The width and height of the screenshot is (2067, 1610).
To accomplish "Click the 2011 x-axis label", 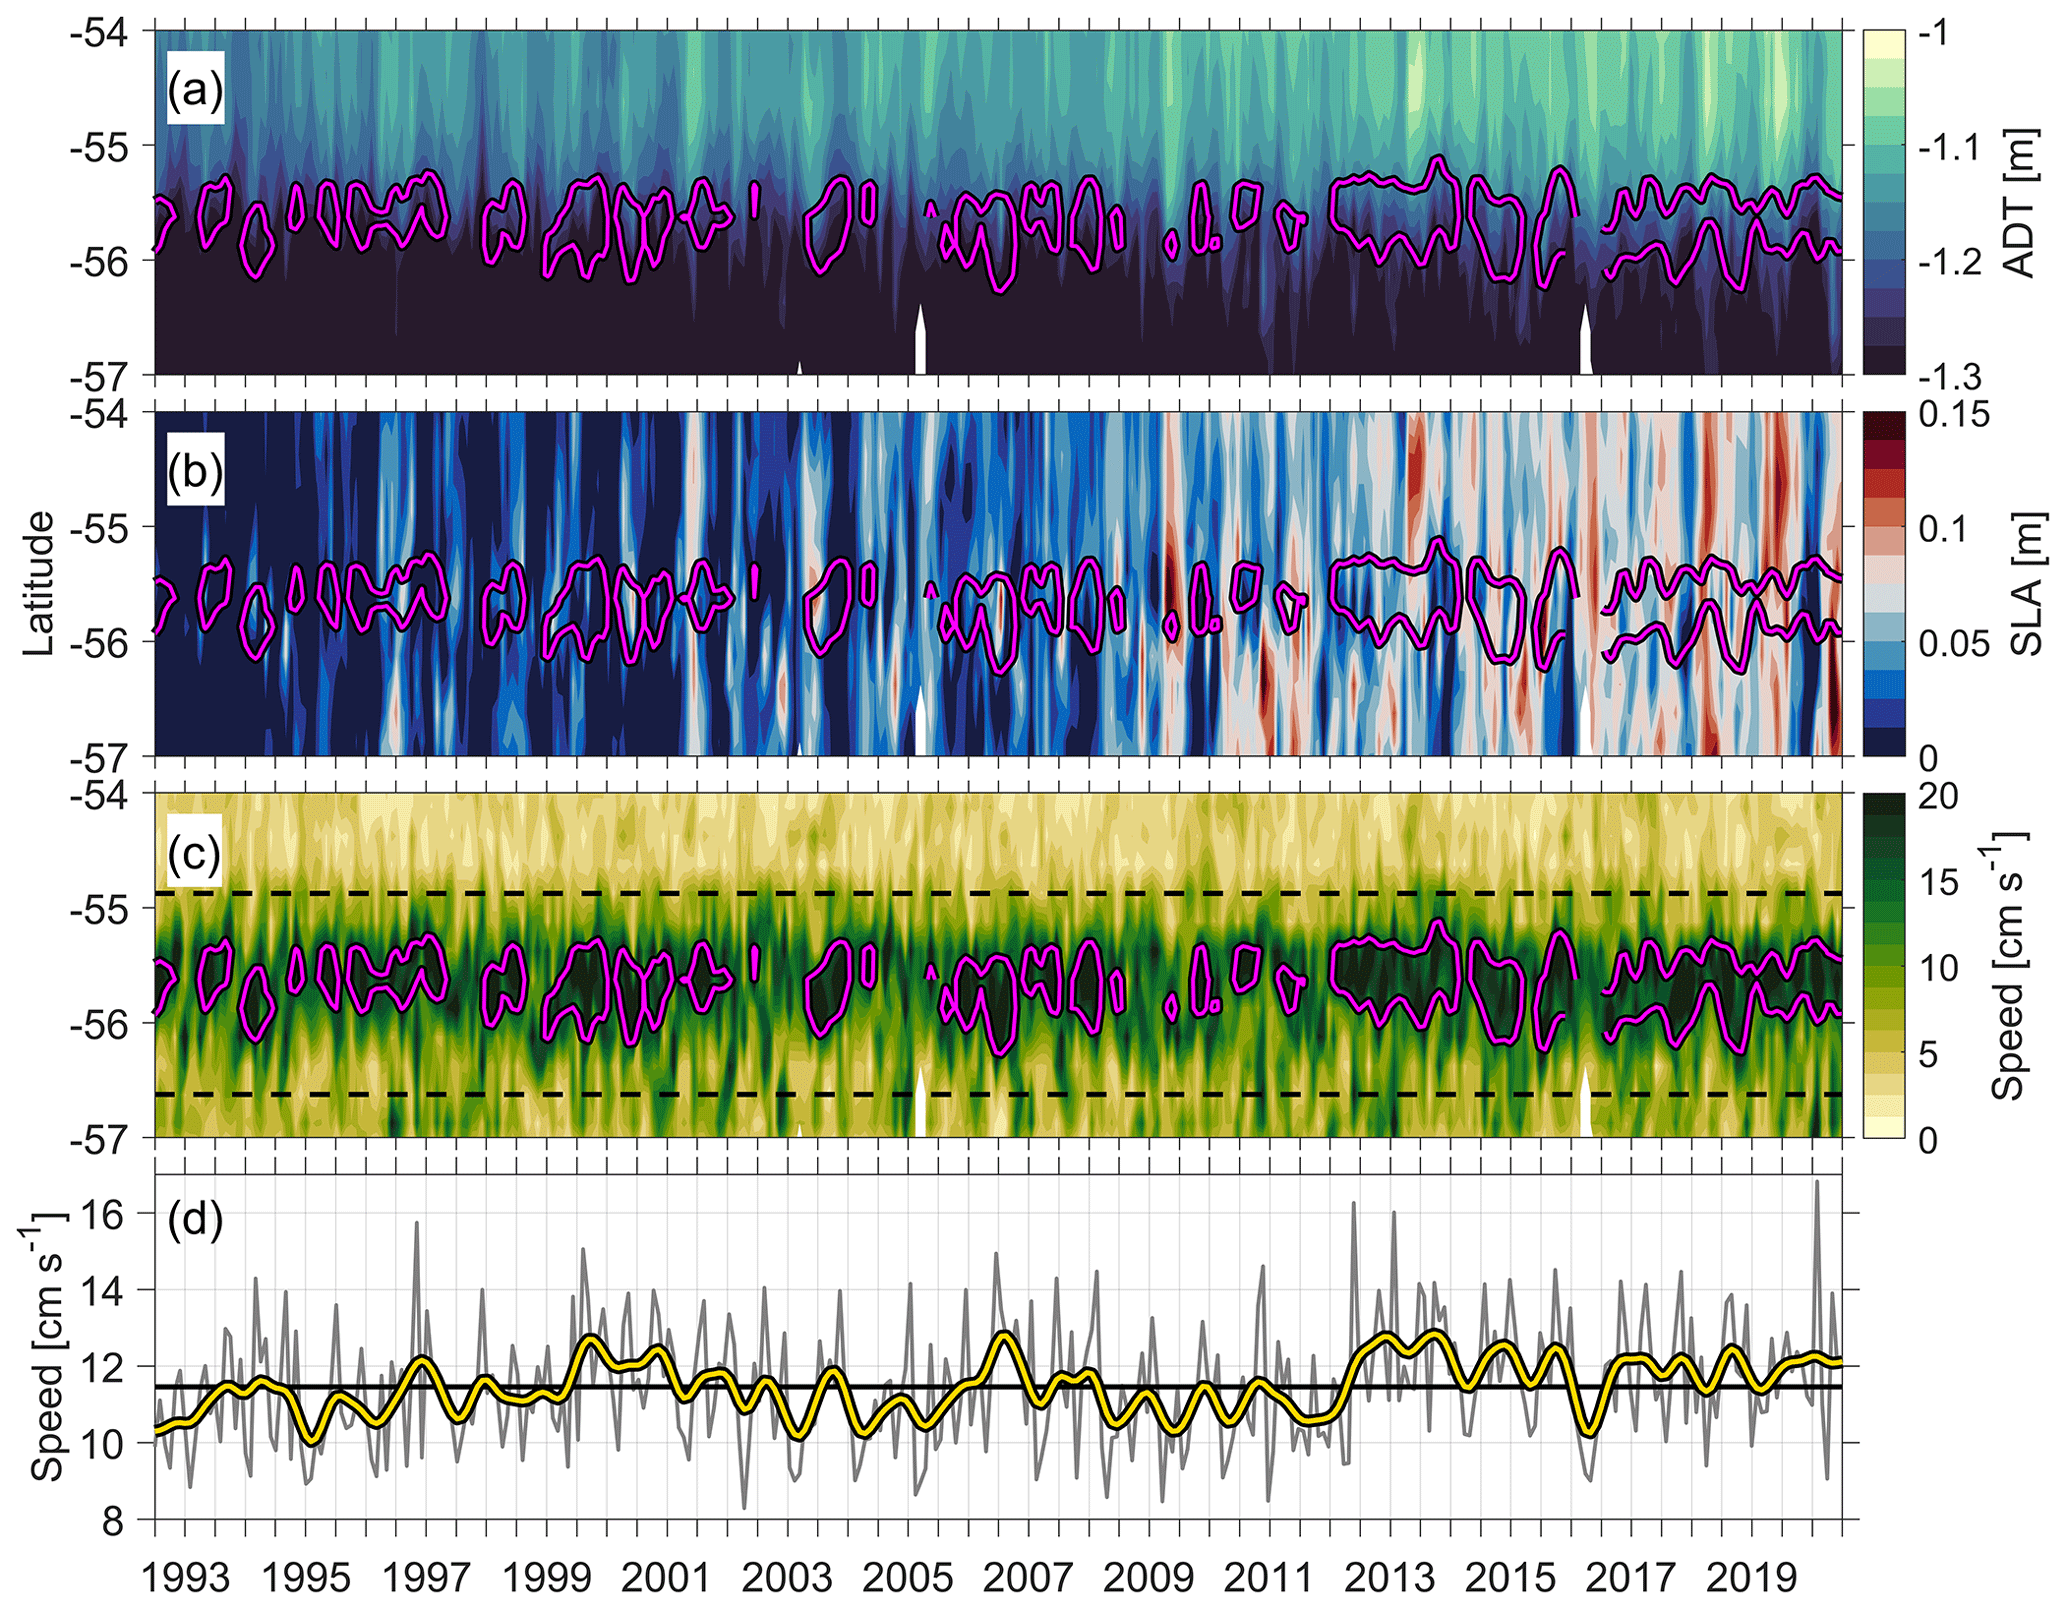I will pyautogui.click(x=1269, y=1578).
